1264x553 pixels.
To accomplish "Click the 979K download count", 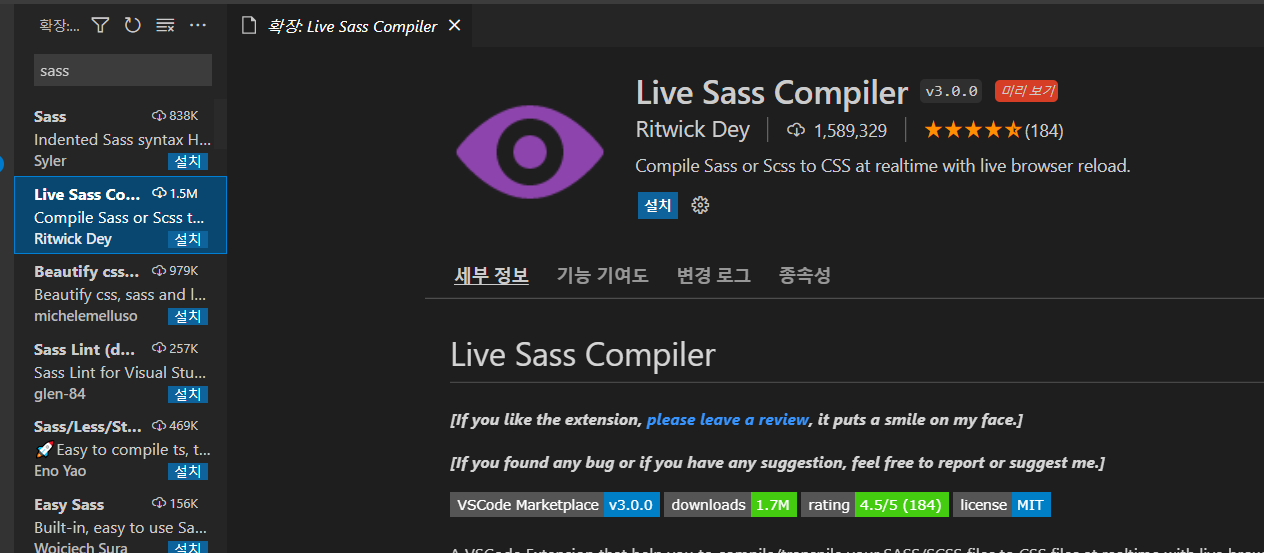I will point(175,271).
